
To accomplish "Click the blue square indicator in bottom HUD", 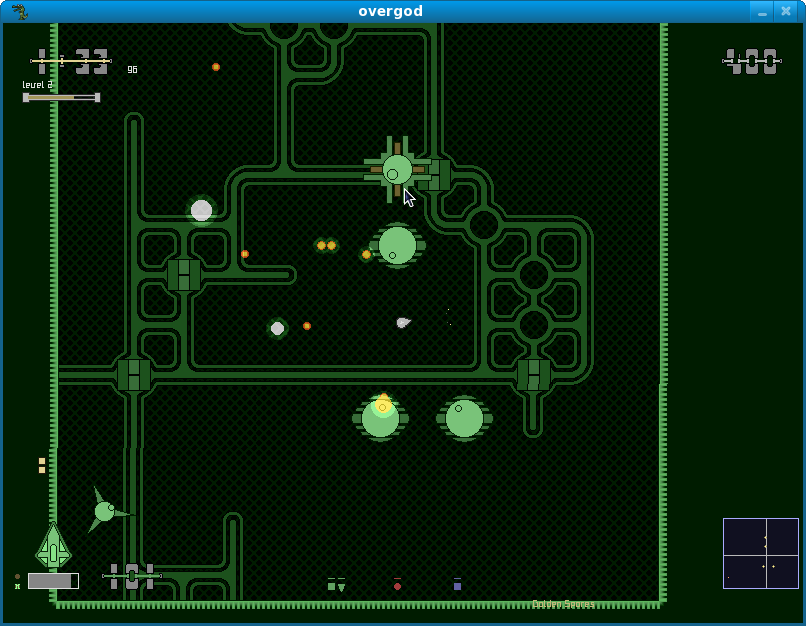I will (x=457, y=585).
